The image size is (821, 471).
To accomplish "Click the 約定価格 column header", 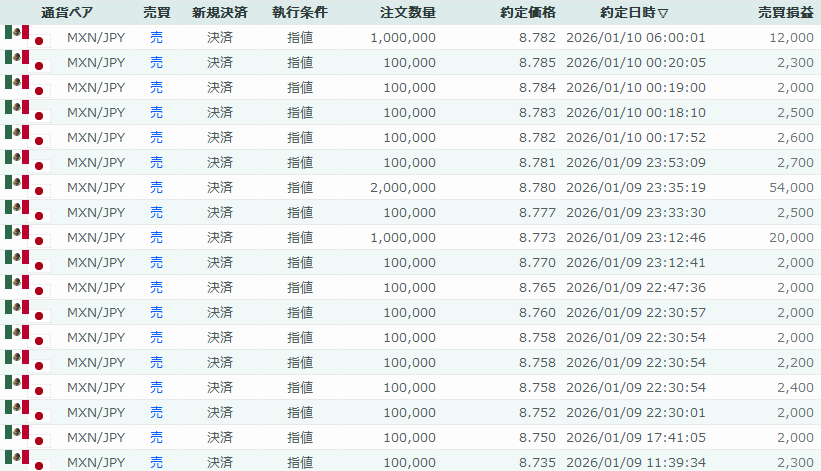I will point(527,13).
